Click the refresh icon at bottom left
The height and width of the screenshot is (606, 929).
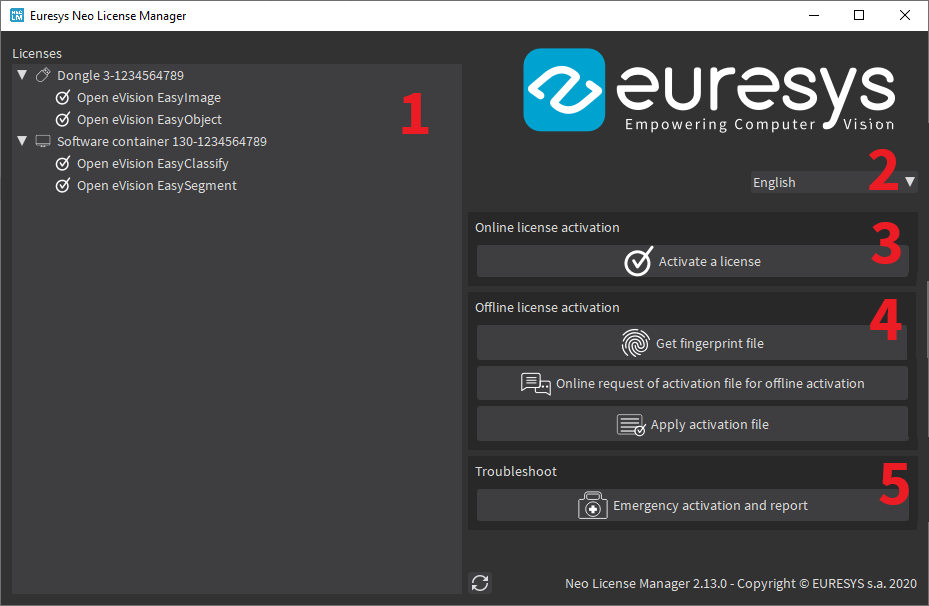tap(479, 583)
